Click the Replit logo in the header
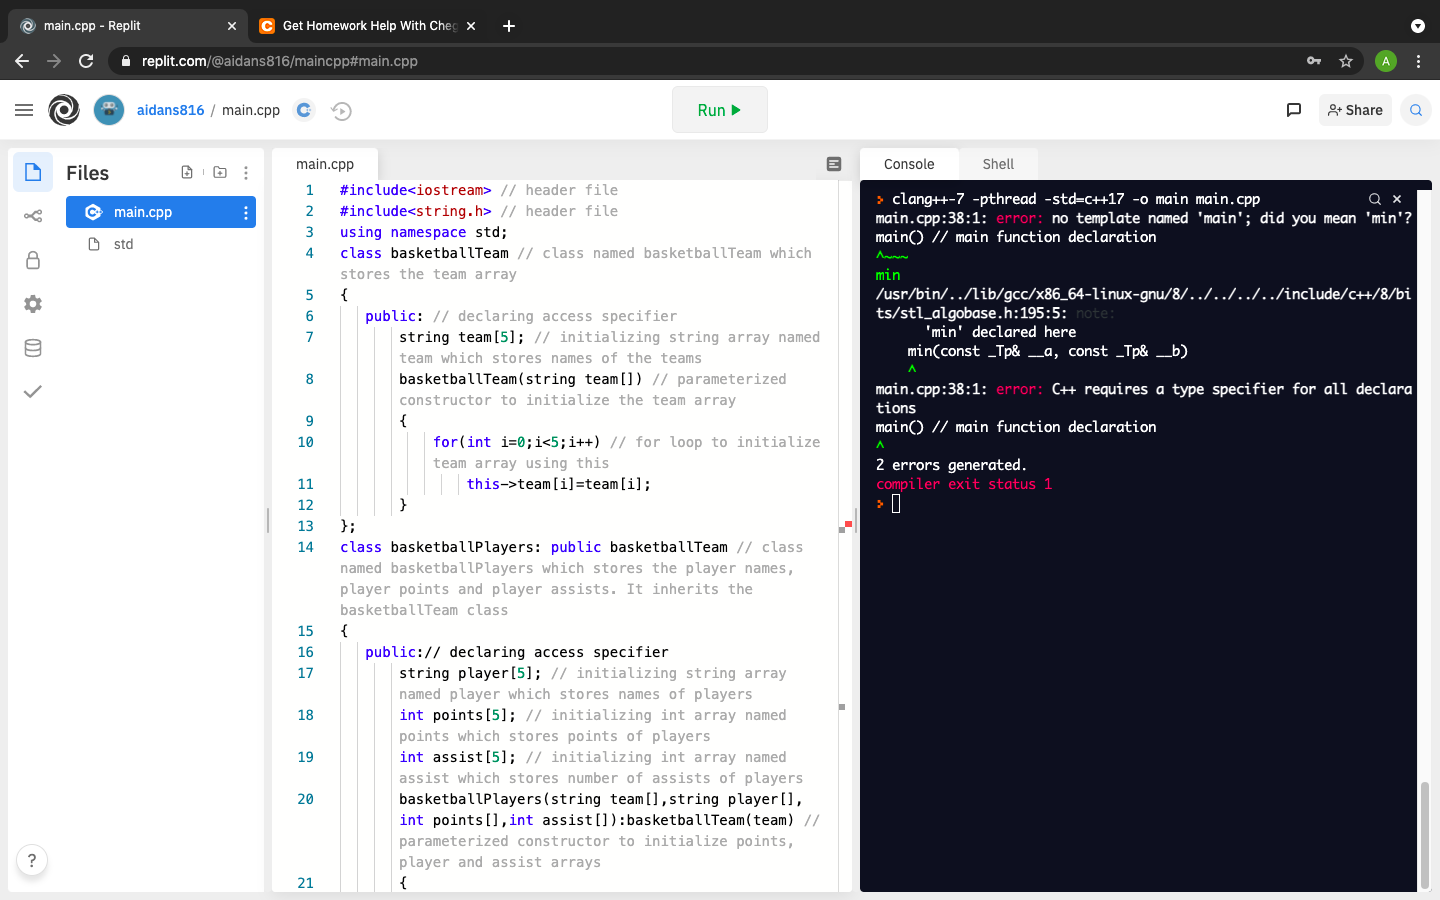This screenshot has width=1440, height=900. click(64, 110)
